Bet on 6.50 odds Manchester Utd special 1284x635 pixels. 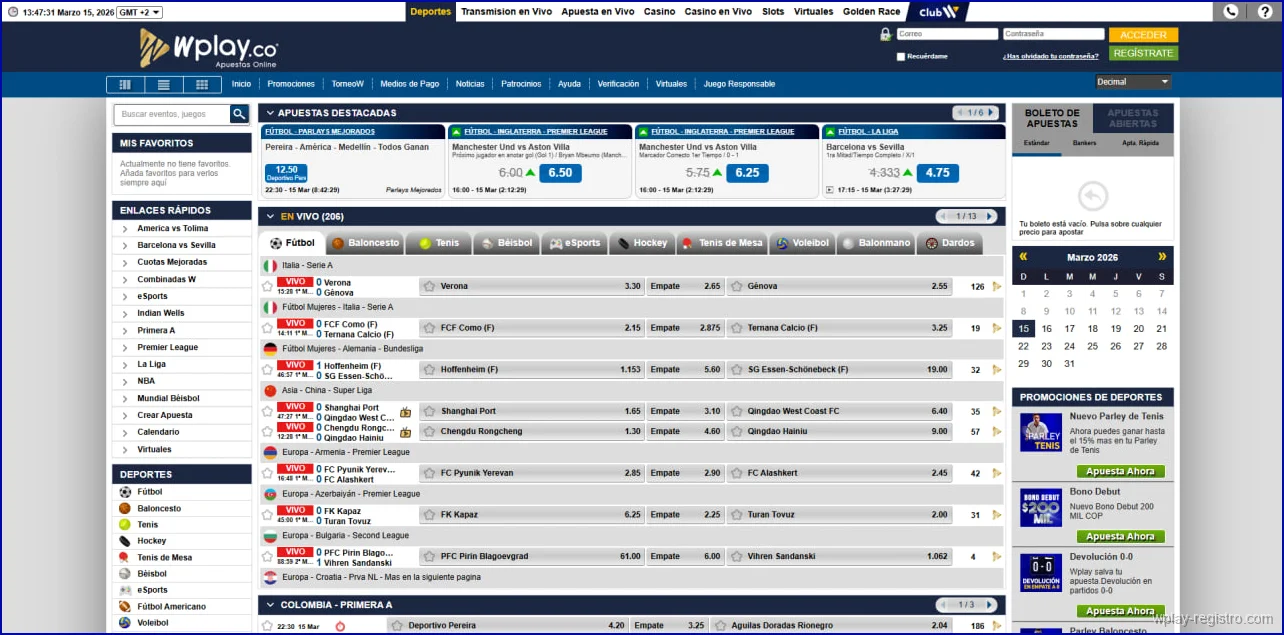pos(560,173)
